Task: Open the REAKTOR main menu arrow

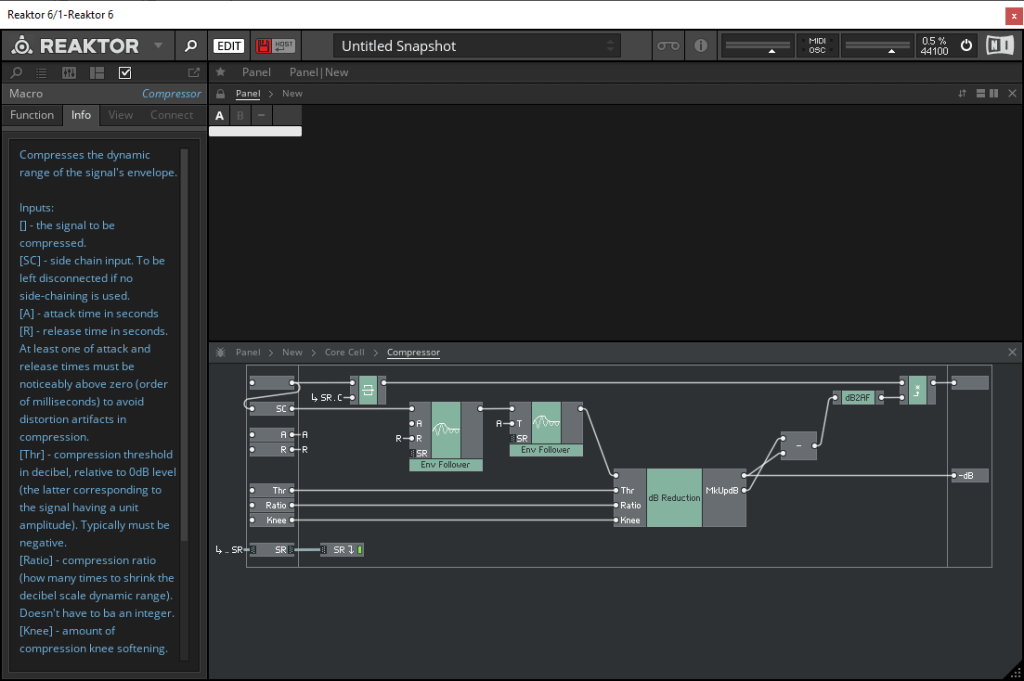Action: (x=158, y=46)
